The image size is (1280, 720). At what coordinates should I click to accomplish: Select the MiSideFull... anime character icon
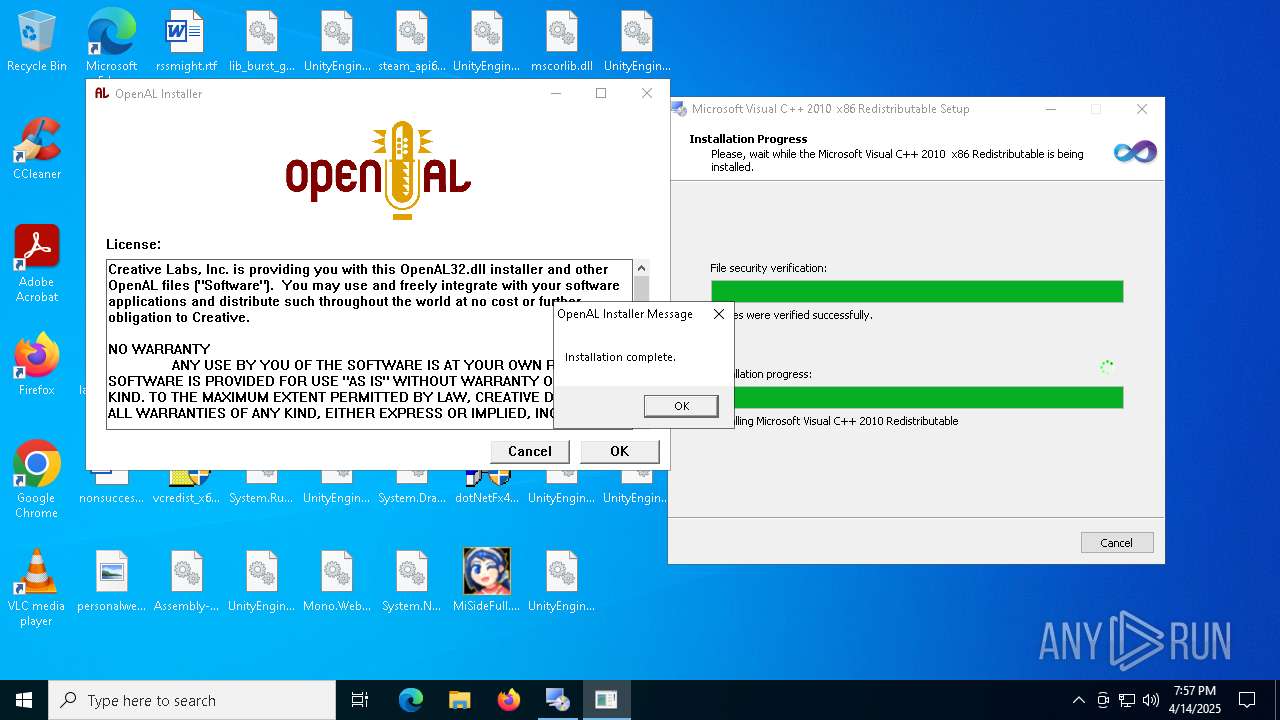(x=486, y=581)
